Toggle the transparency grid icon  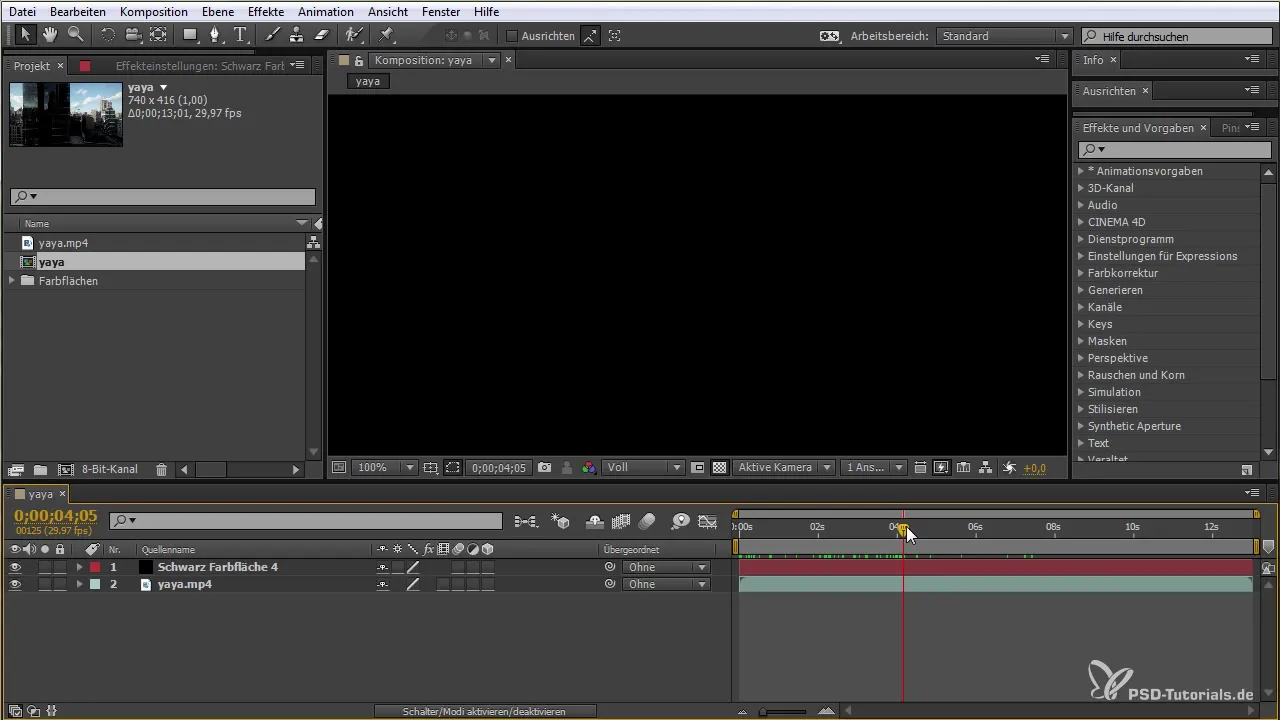(718, 467)
